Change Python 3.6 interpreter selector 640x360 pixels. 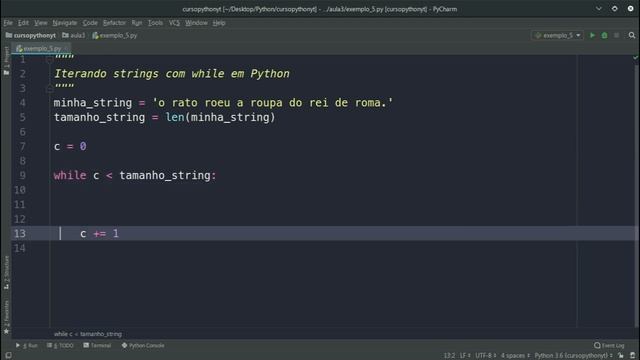point(573,356)
